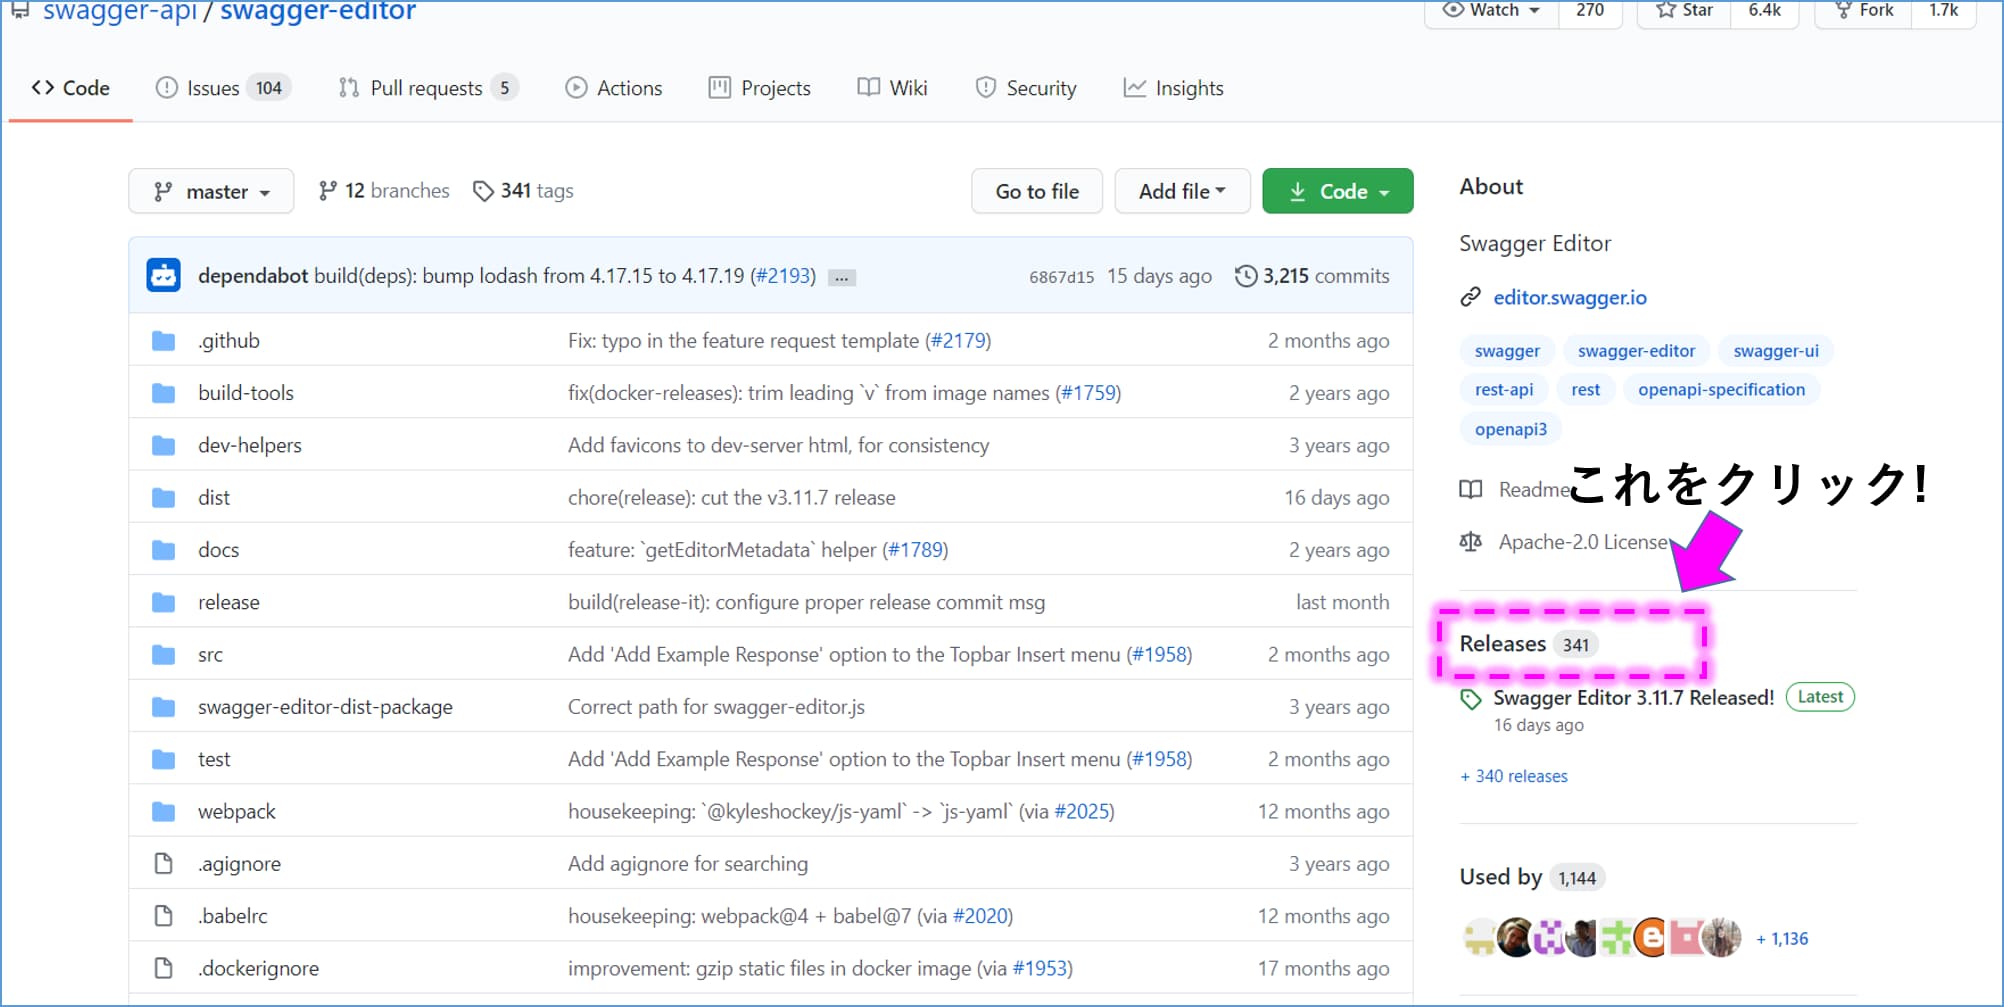Open the swagger-api owner link

120,12
